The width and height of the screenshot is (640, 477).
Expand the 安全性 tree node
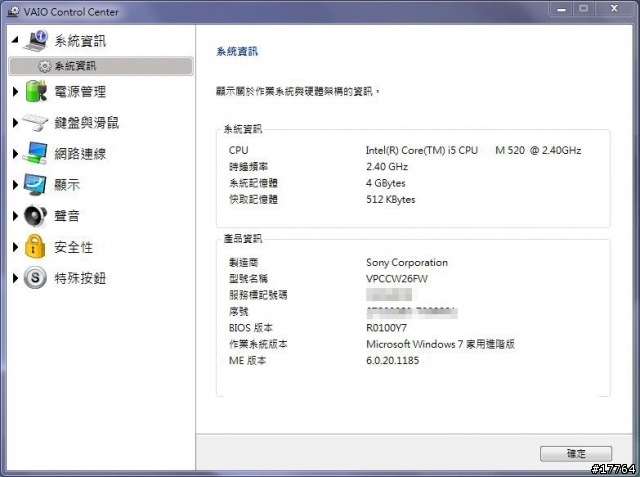16,247
